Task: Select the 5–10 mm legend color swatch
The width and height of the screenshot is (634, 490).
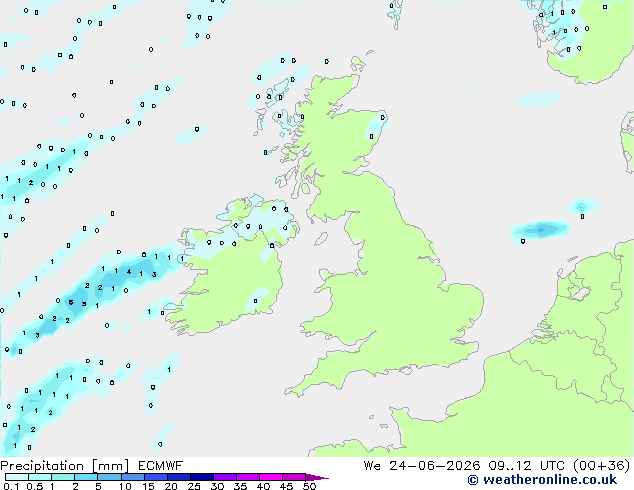Action: pos(109,477)
